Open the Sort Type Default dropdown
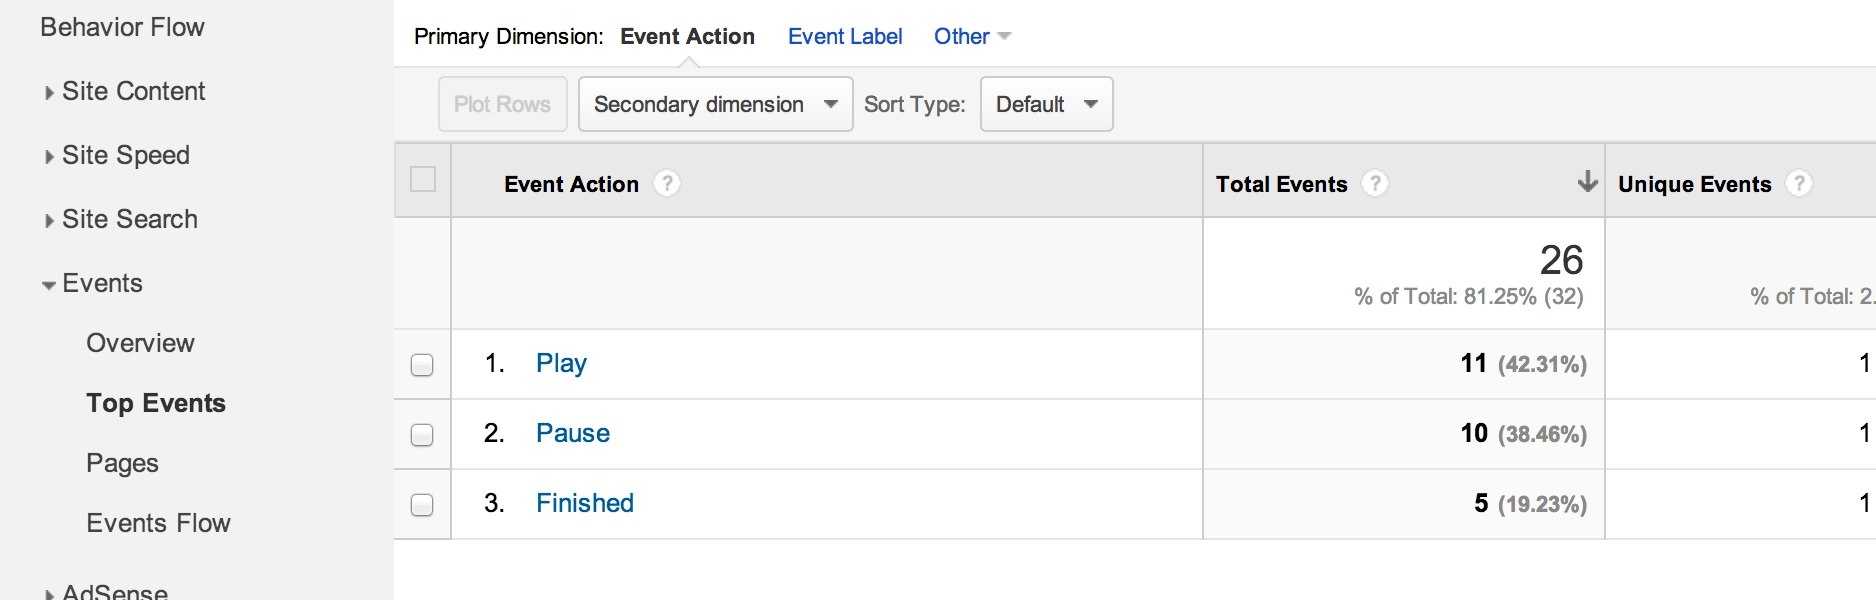The height and width of the screenshot is (600, 1876). pyautogui.click(x=1046, y=104)
